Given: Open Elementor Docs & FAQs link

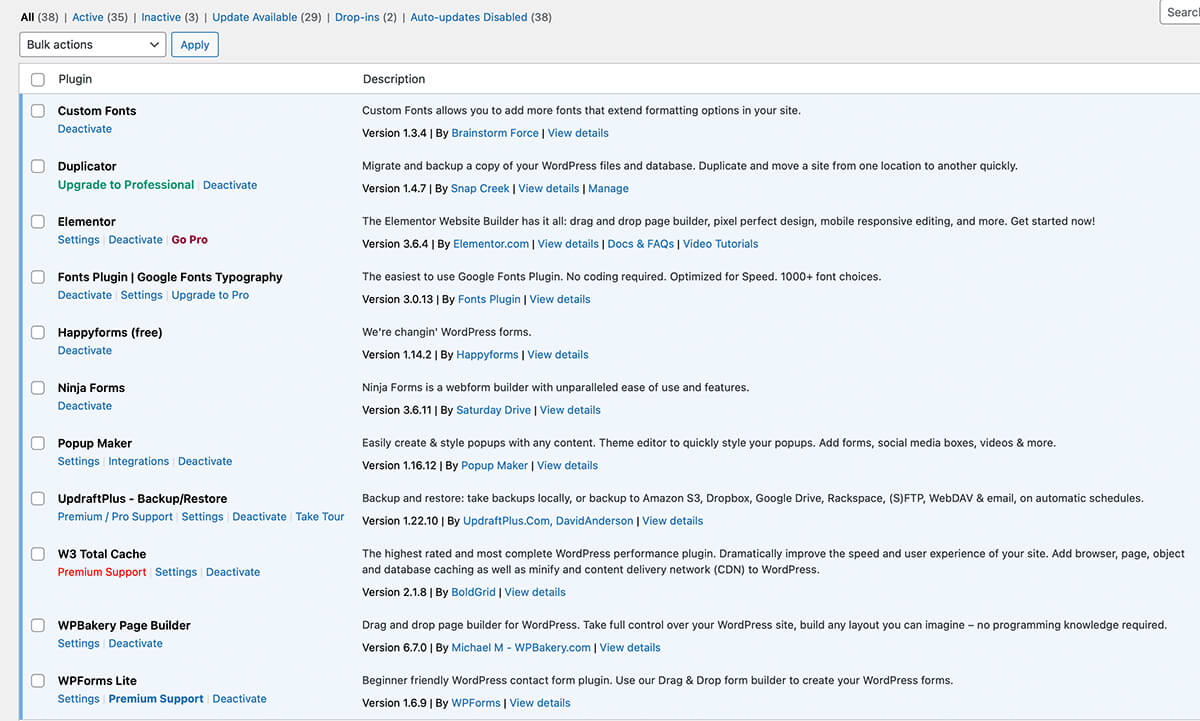Looking at the screenshot, I should 641,244.
